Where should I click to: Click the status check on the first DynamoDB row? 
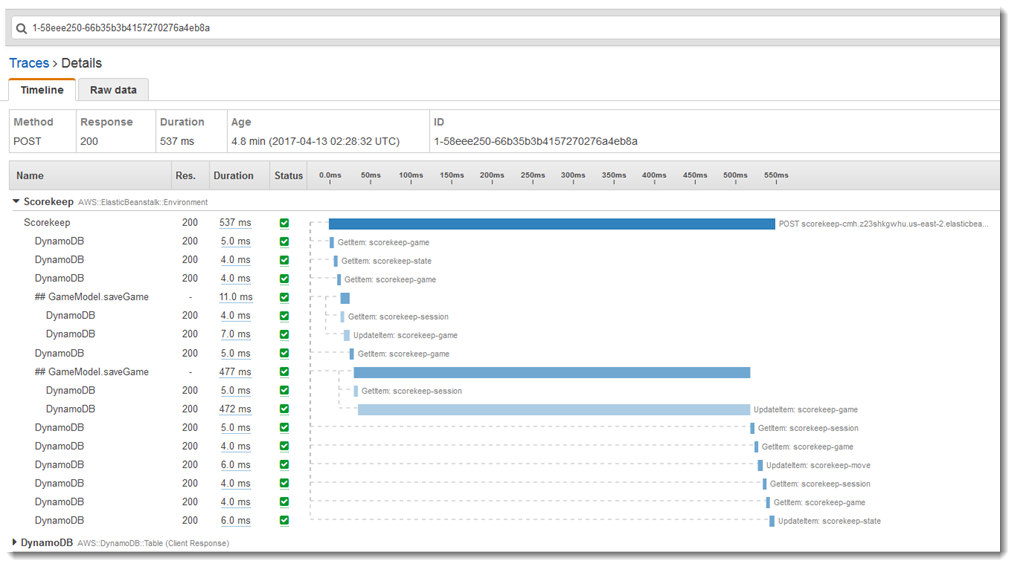tap(284, 241)
